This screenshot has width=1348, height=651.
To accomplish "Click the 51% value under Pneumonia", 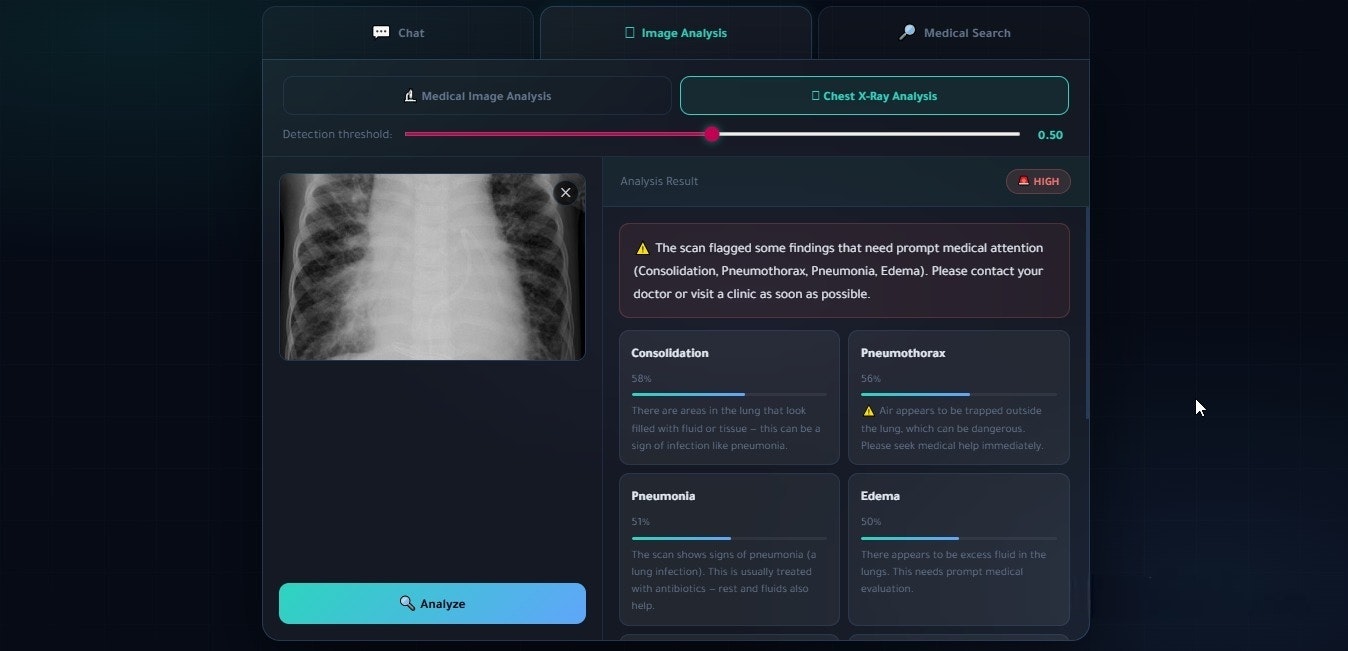I will tap(640, 522).
